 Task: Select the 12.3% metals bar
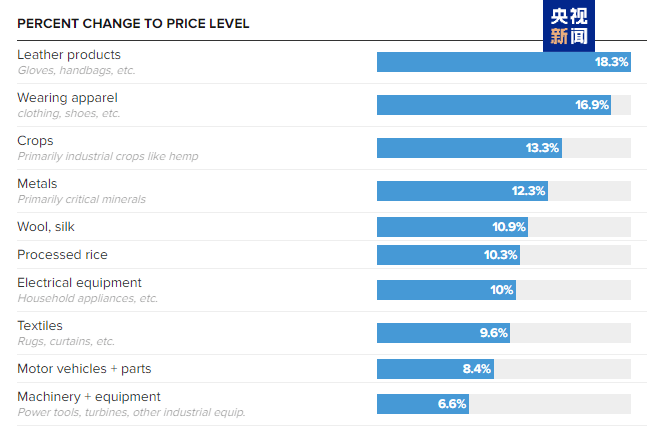coord(462,191)
